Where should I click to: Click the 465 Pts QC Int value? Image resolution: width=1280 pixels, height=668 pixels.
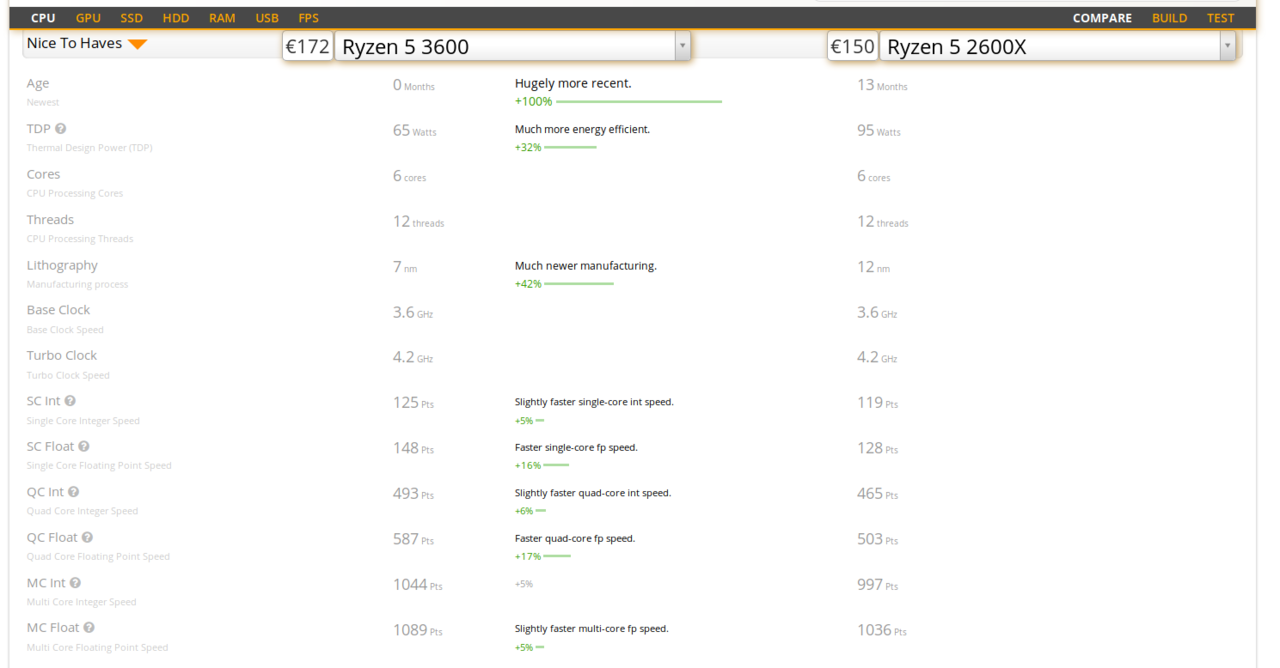tap(878, 494)
